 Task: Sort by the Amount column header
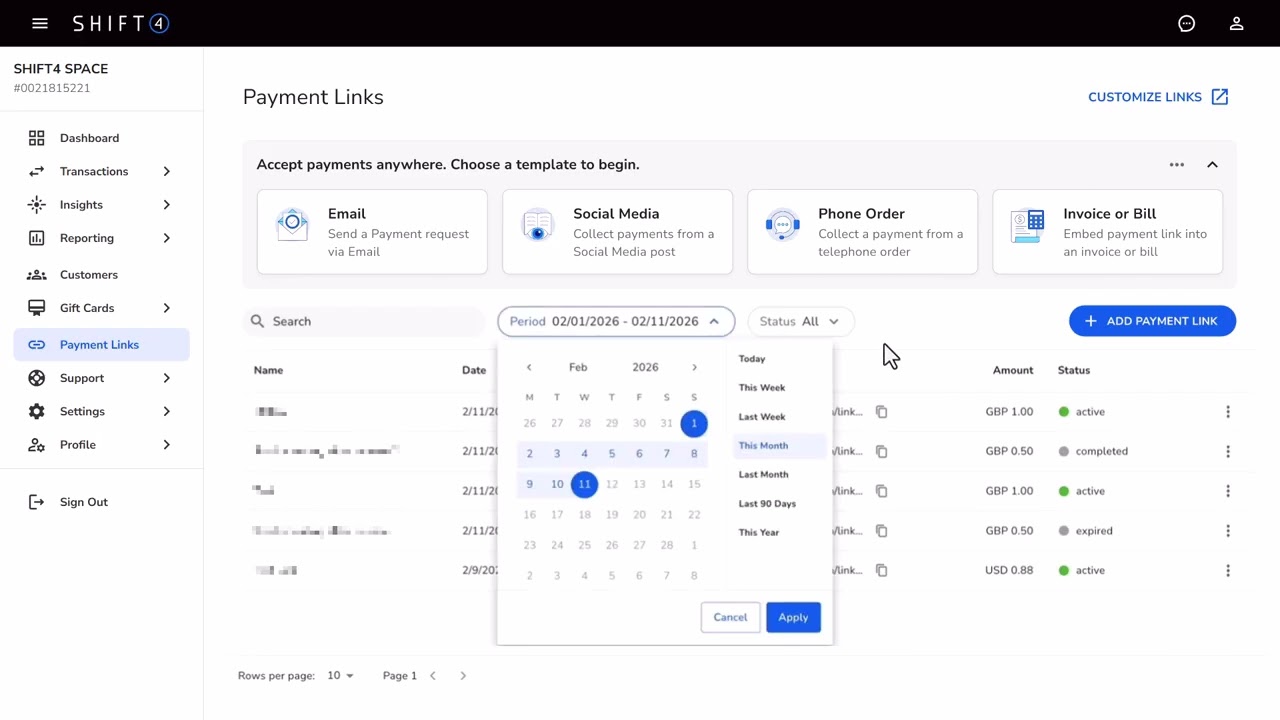(1013, 370)
